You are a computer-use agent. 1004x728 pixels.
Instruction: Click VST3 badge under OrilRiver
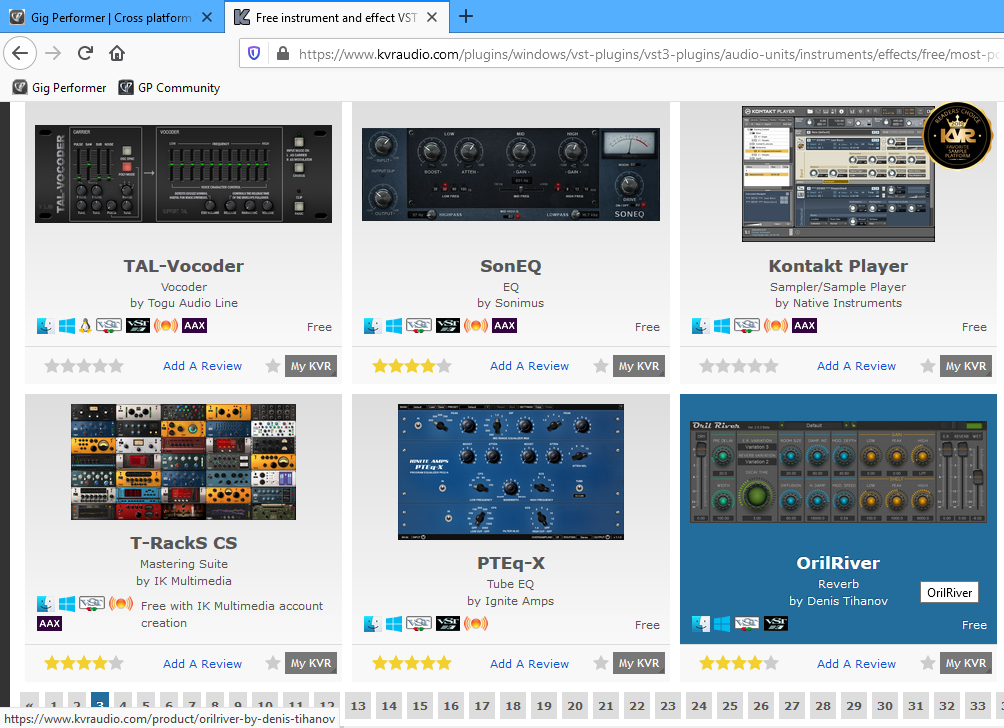tap(775, 624)
